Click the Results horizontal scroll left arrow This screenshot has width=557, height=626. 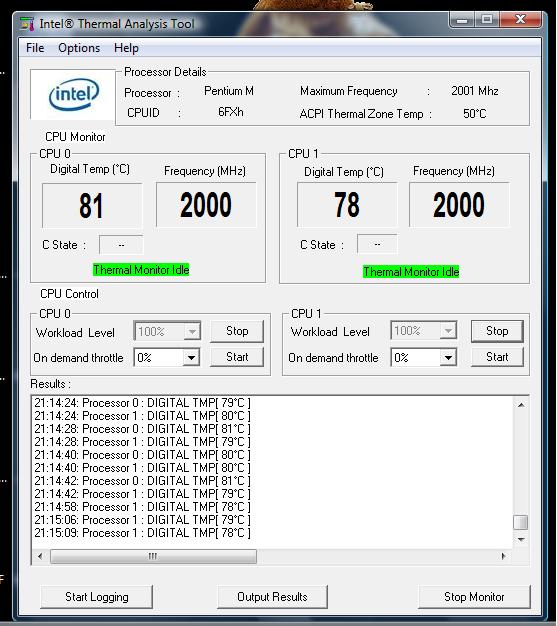(40, 556)
